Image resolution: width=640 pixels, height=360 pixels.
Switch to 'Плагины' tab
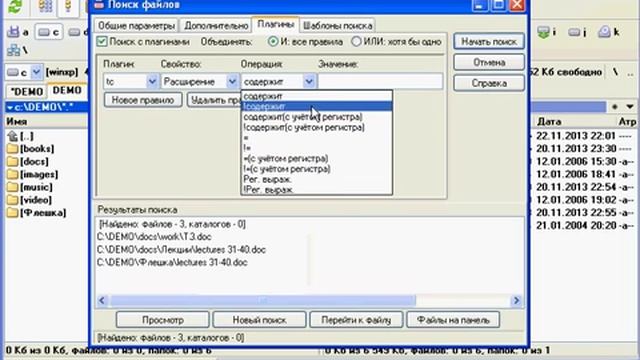[276, 24]
